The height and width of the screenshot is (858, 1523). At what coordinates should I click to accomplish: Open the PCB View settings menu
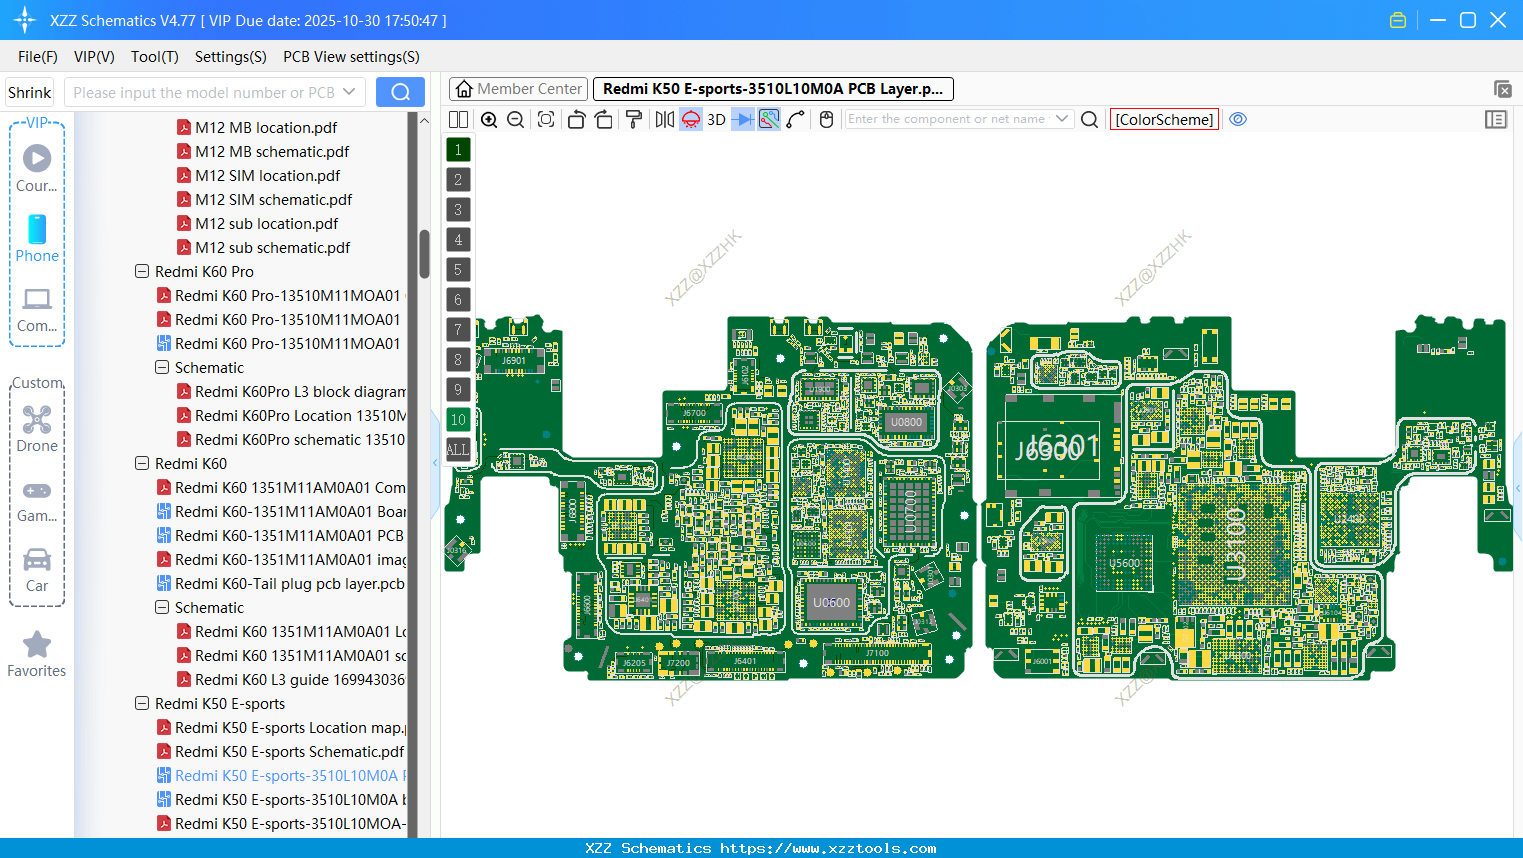coord(351,57)
